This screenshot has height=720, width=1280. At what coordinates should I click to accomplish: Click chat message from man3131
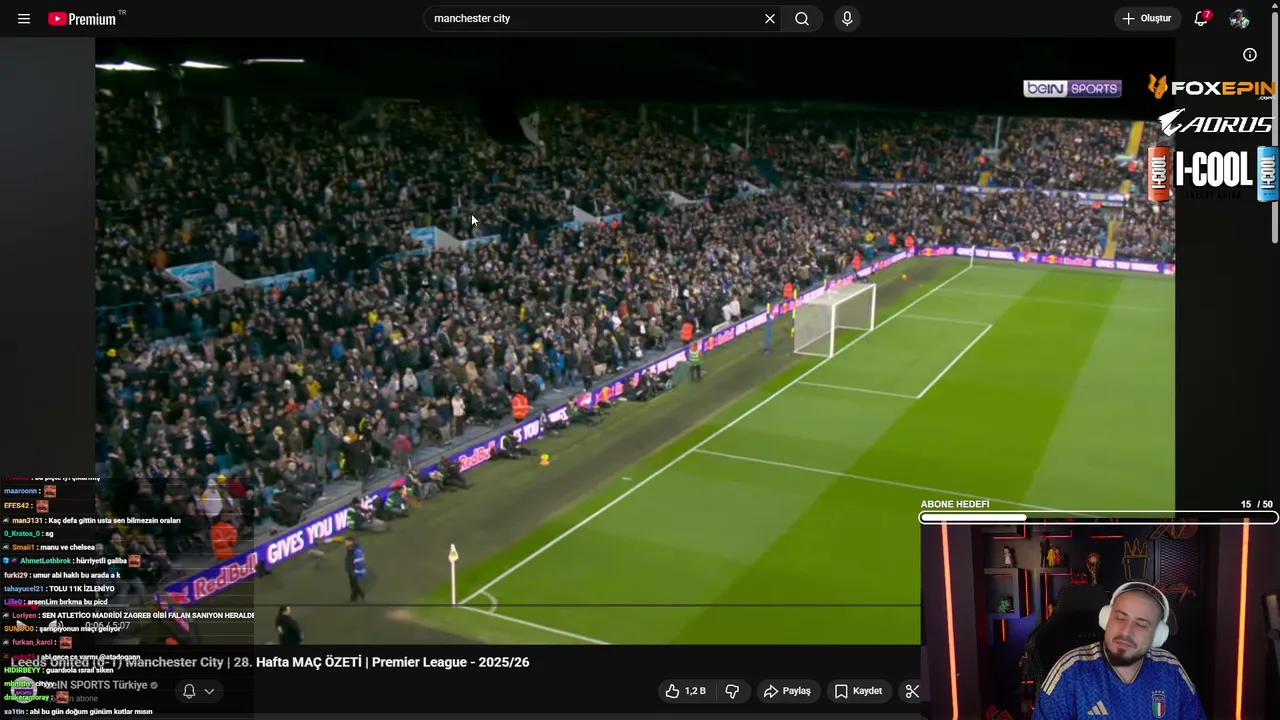click(92, 520)
